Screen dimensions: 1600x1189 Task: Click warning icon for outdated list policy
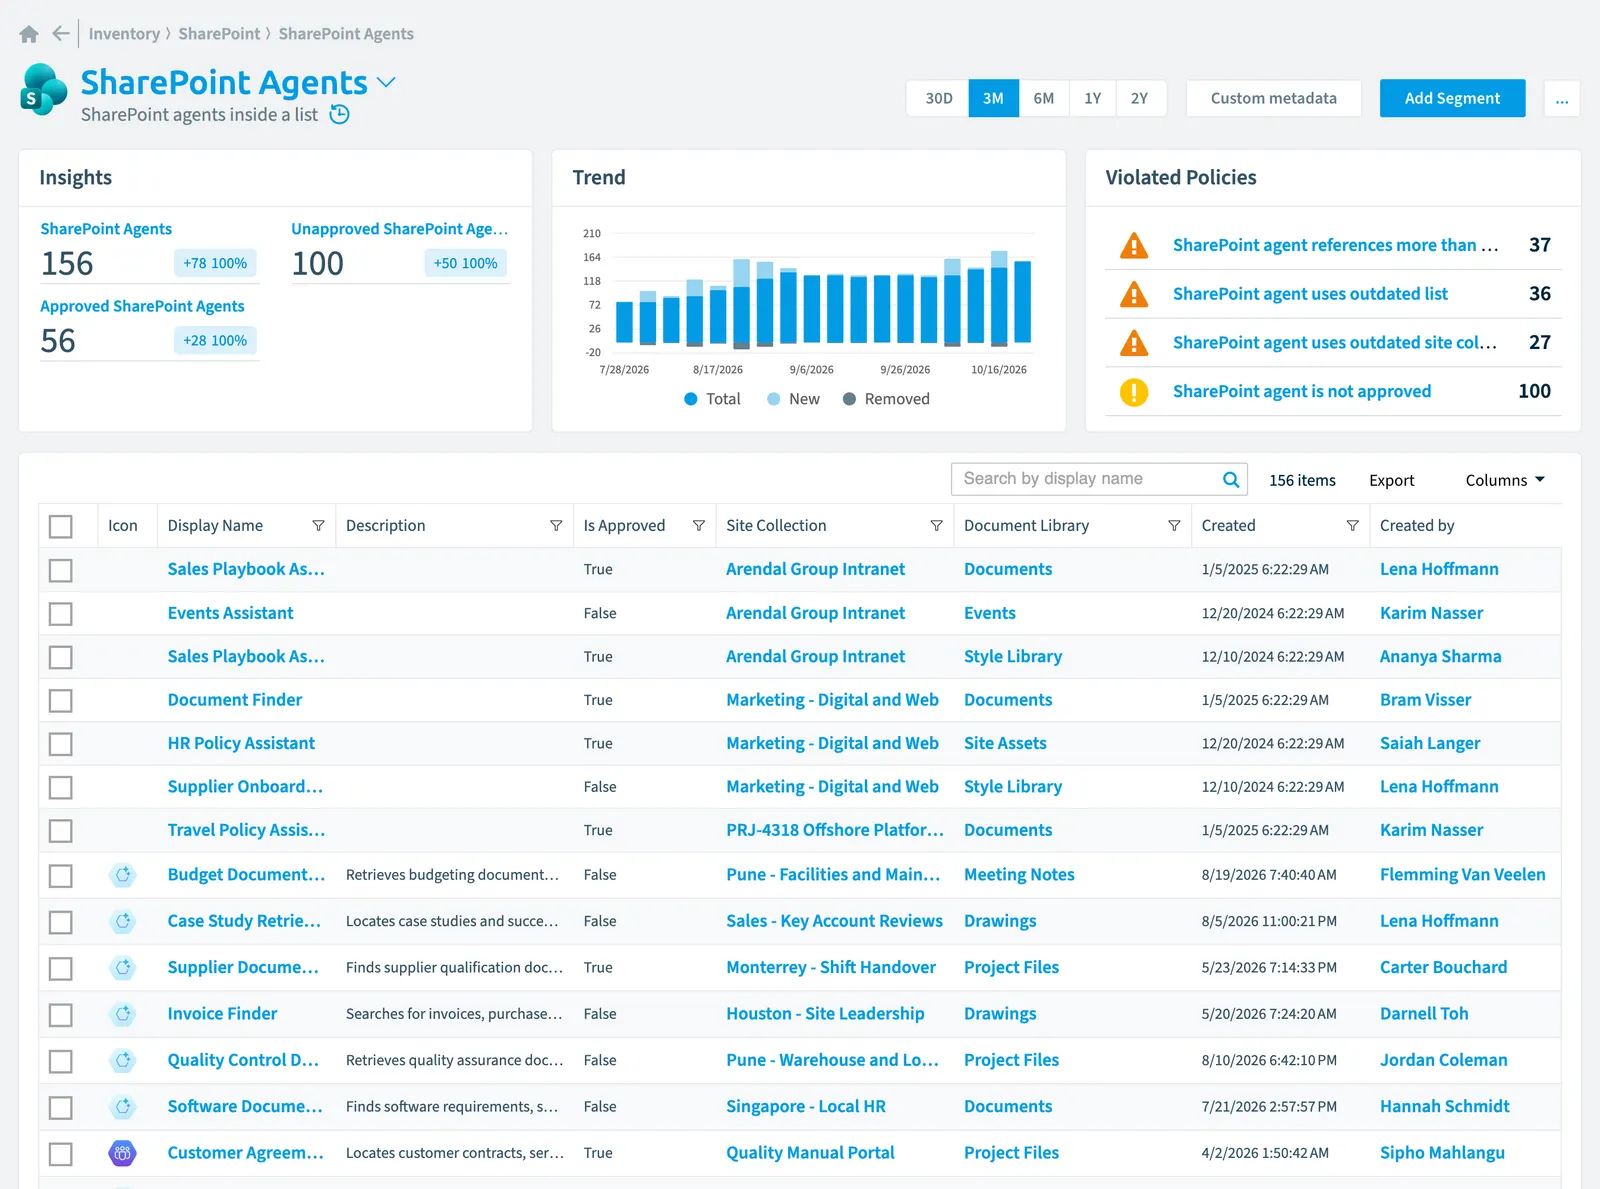[1134, 294]
